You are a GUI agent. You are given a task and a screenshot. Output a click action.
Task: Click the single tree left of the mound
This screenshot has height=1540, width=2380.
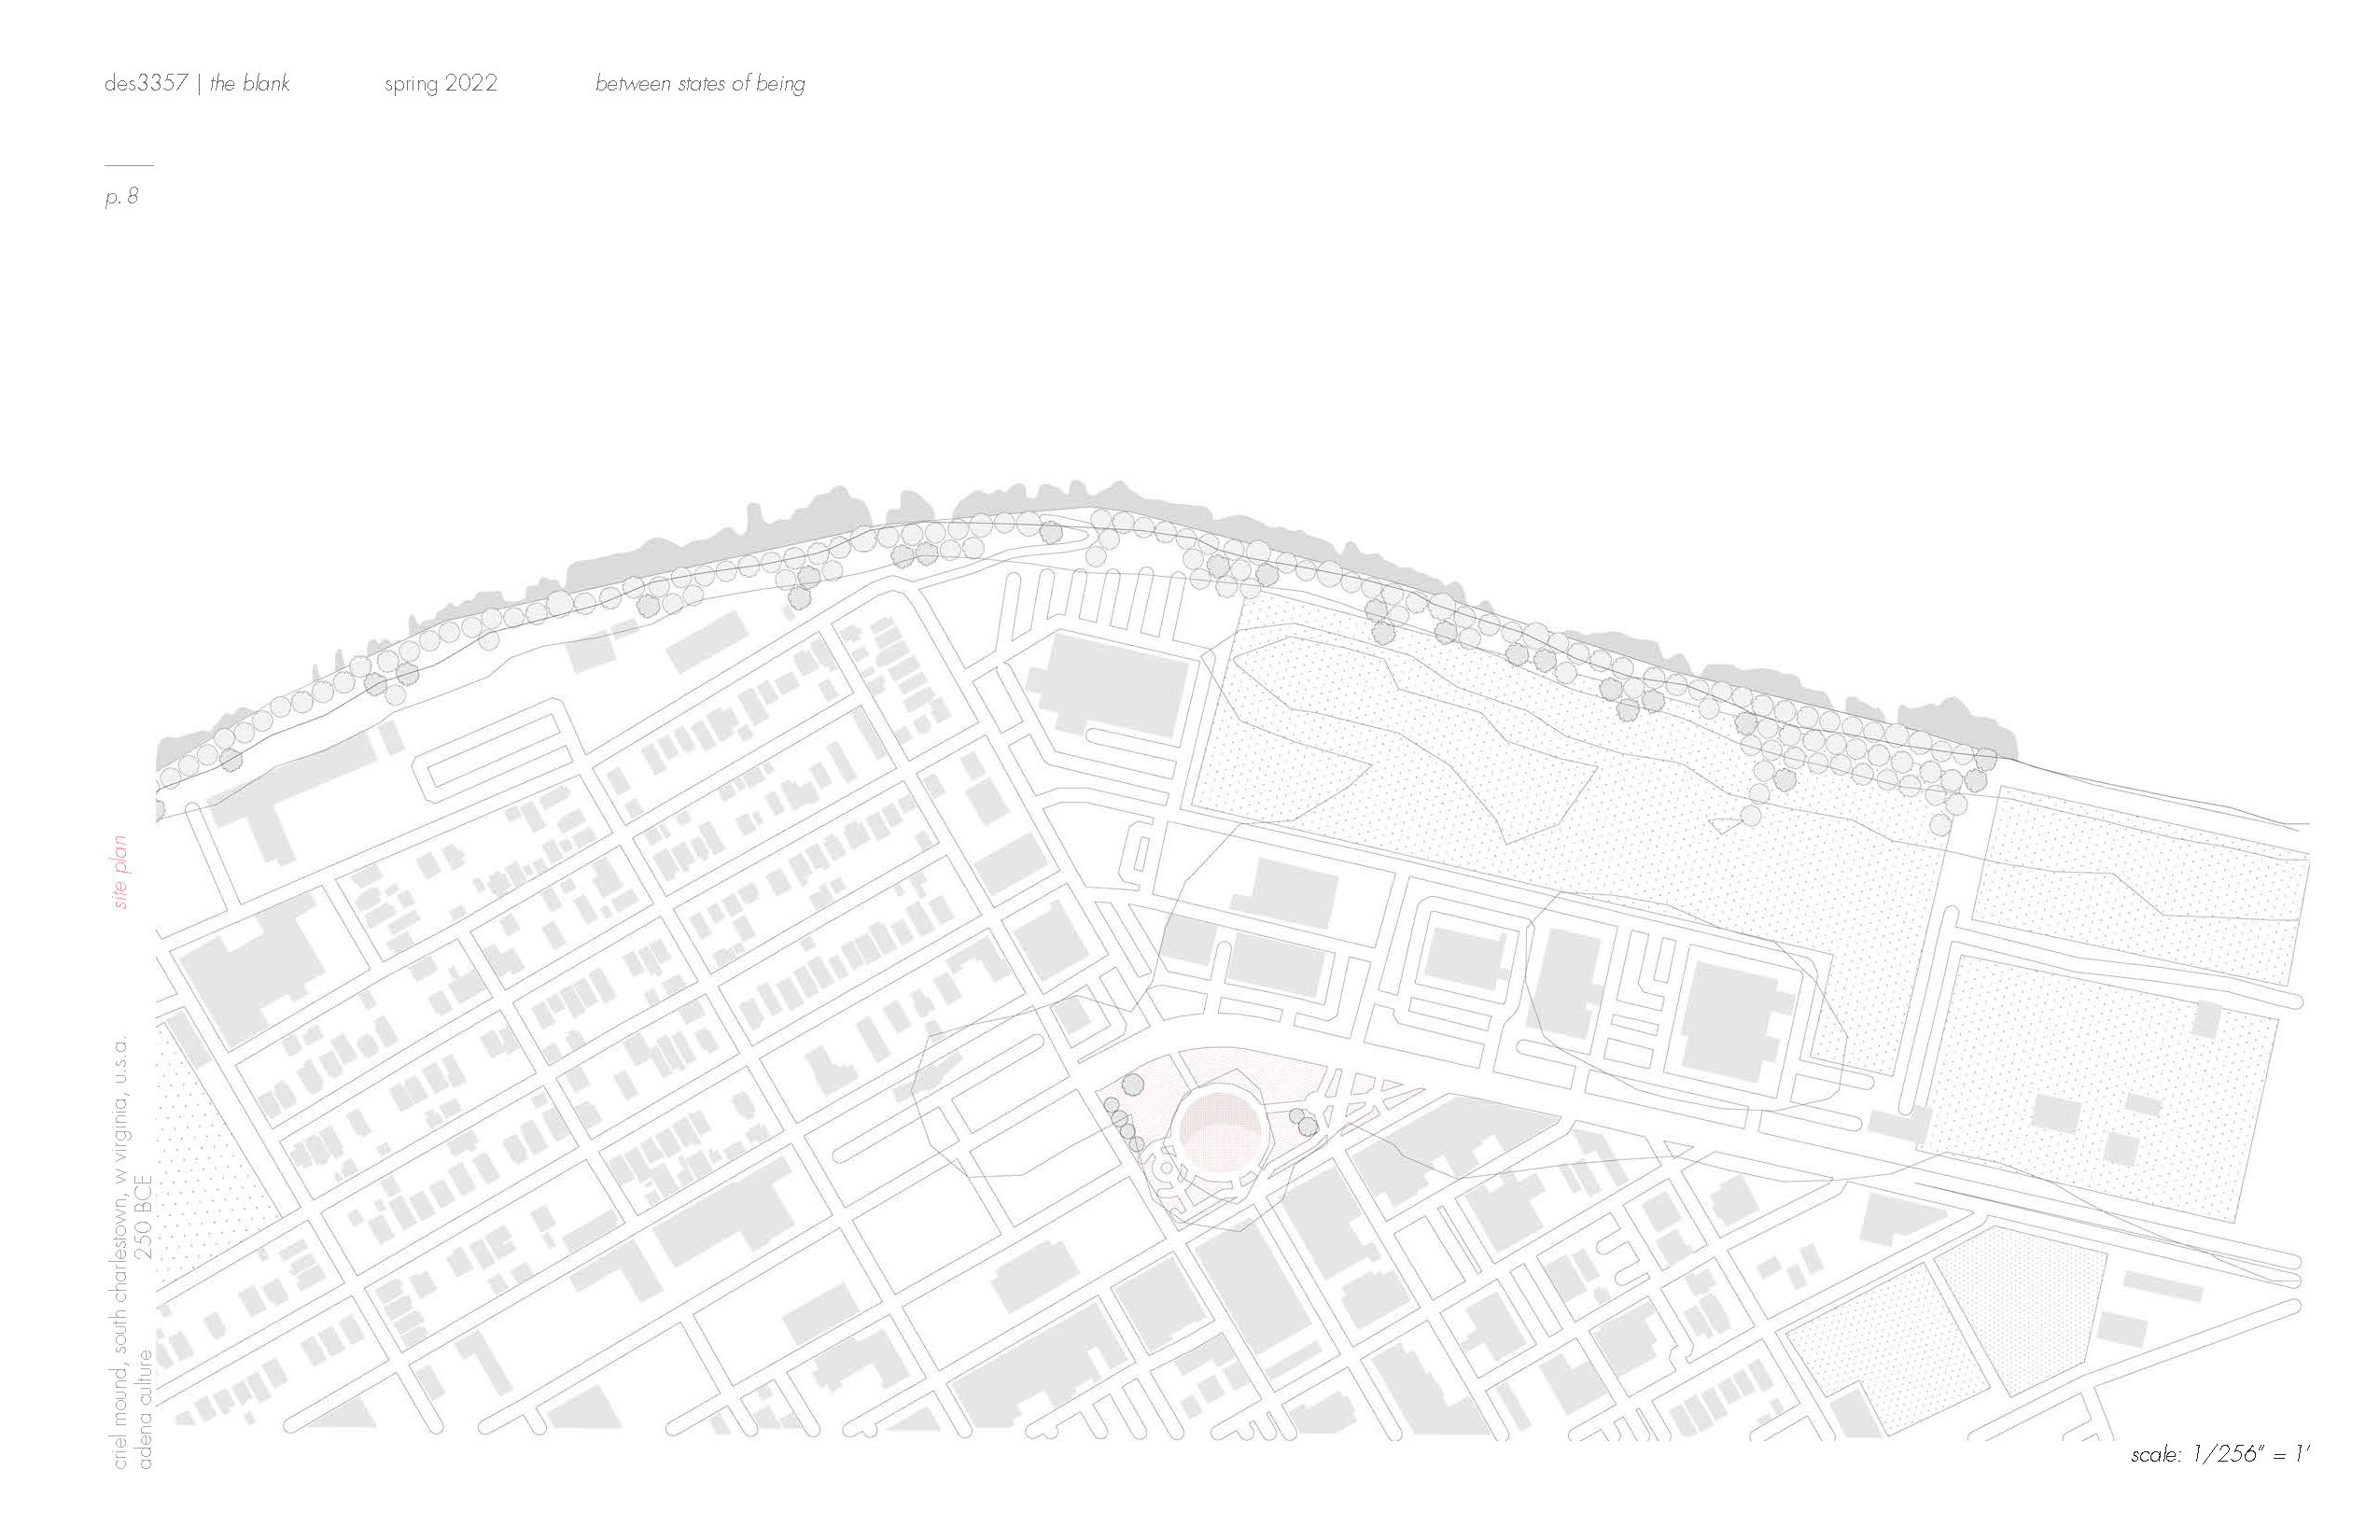coord(1133,1085)
